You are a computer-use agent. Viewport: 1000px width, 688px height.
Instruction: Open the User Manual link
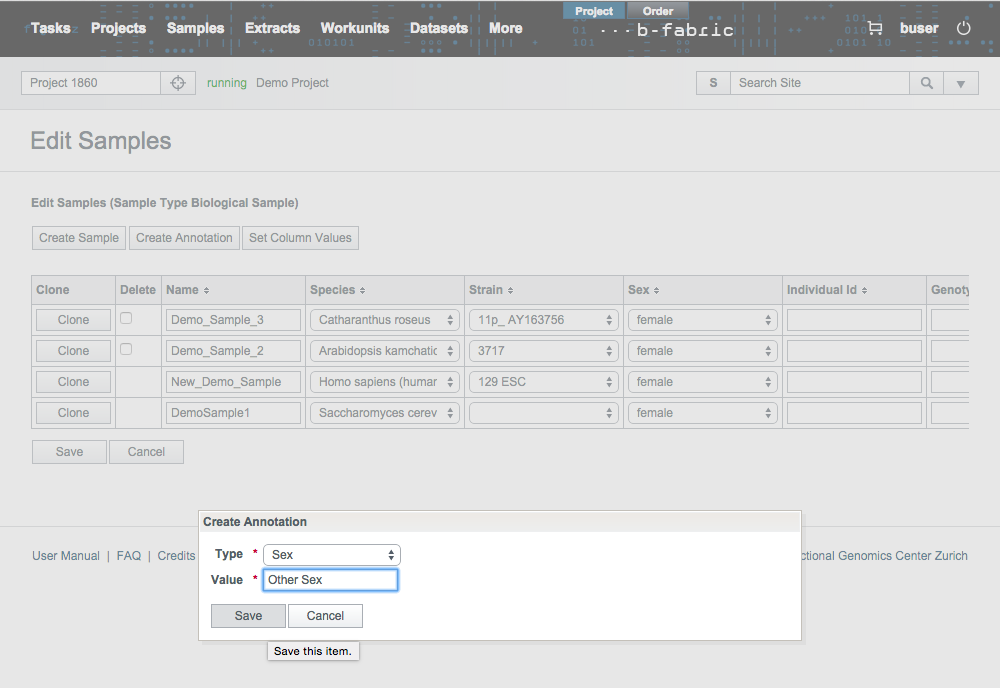click(x=66, y=556)
